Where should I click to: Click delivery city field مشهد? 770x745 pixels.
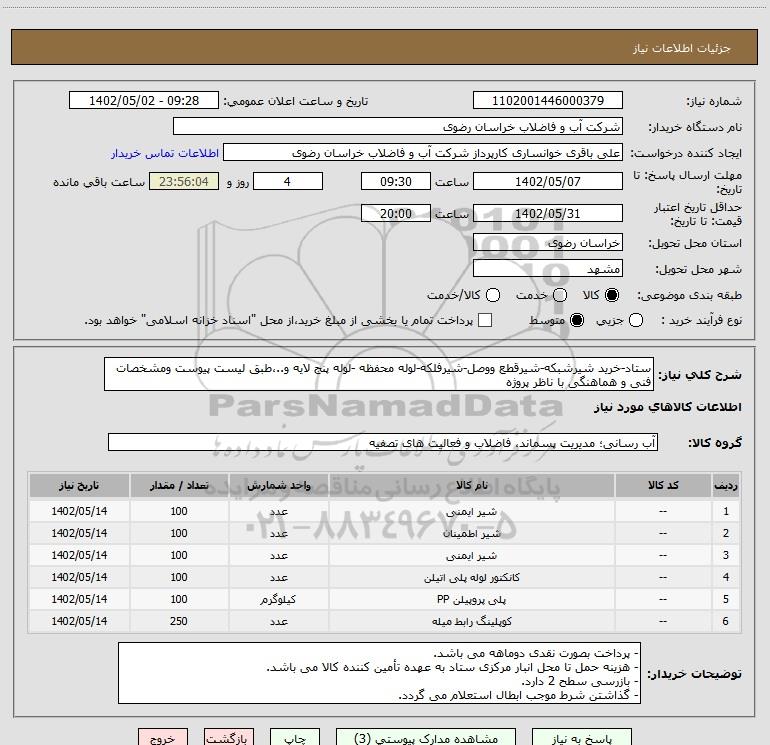coord(548,268)
